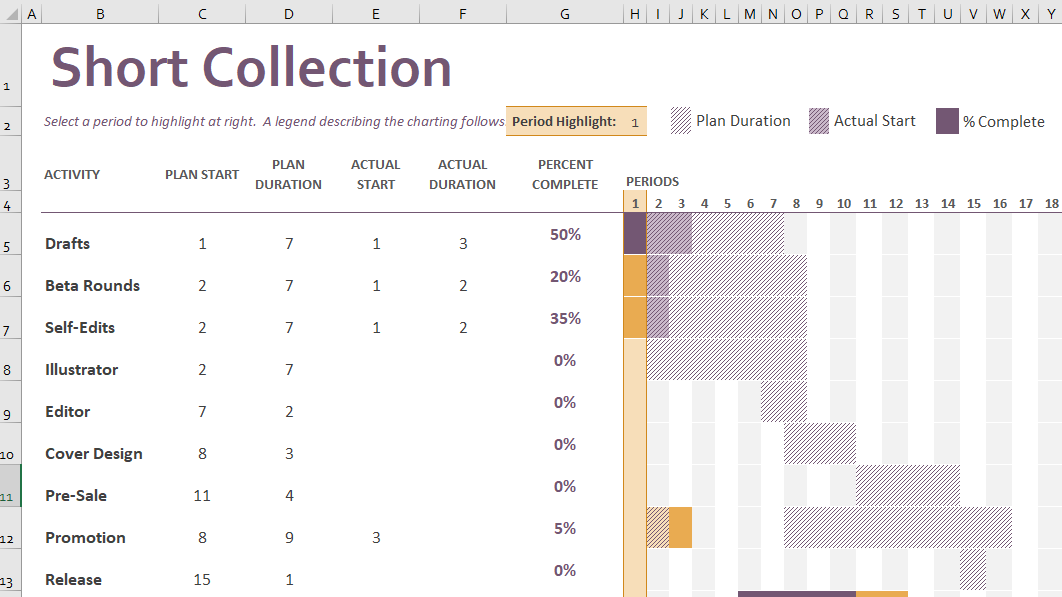Click Drafts actual duration value 3
The image size is (1062, 597).
tap(463, 243)
